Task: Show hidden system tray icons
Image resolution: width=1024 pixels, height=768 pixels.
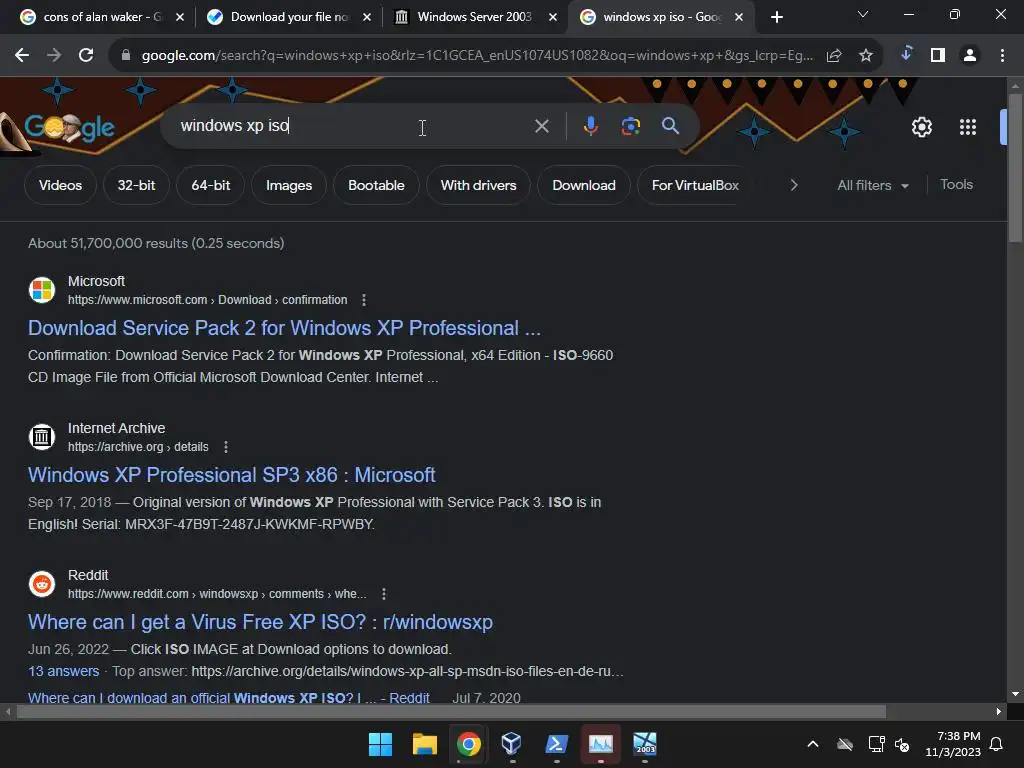Action: click(x=812, y=744)
